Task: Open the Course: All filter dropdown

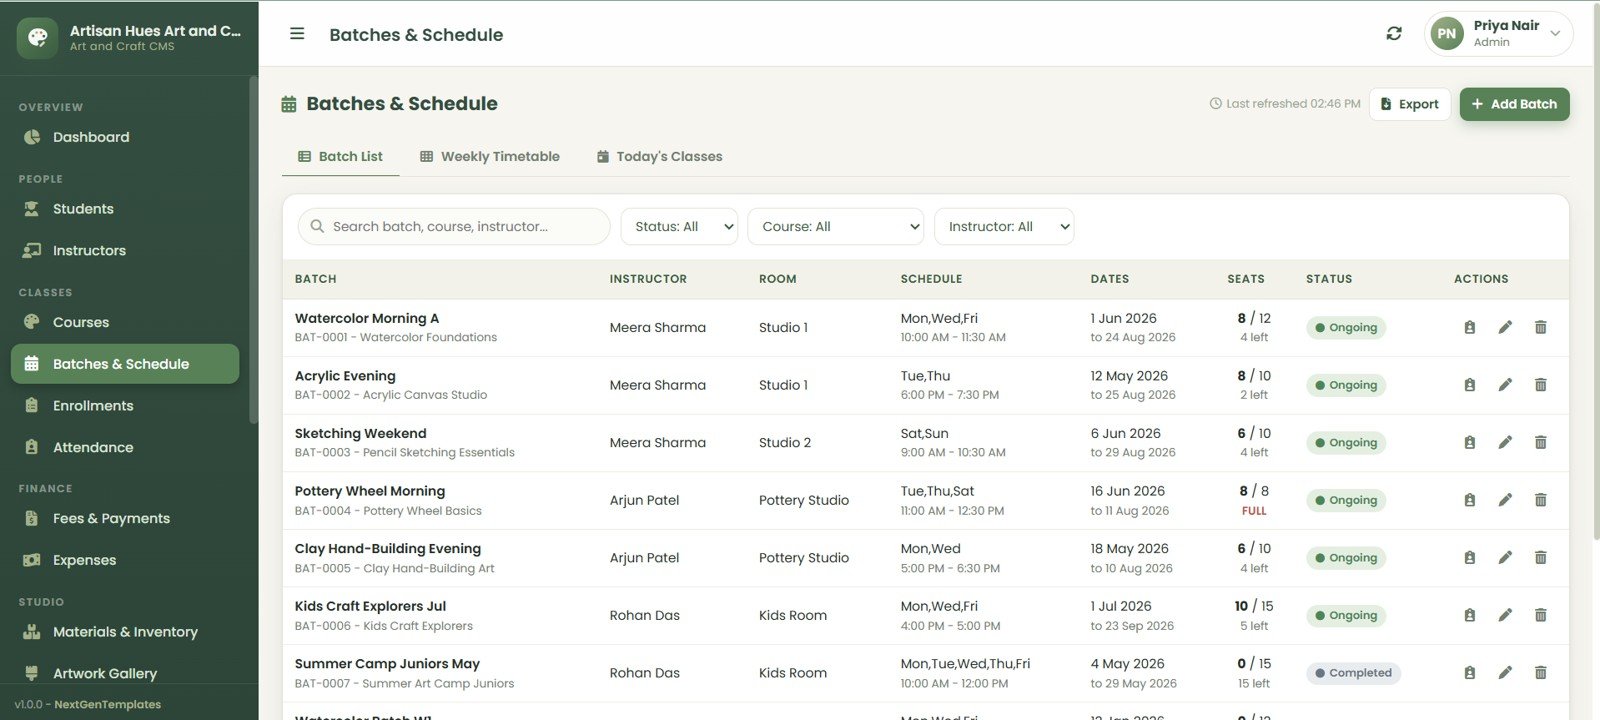Action: 835,227
